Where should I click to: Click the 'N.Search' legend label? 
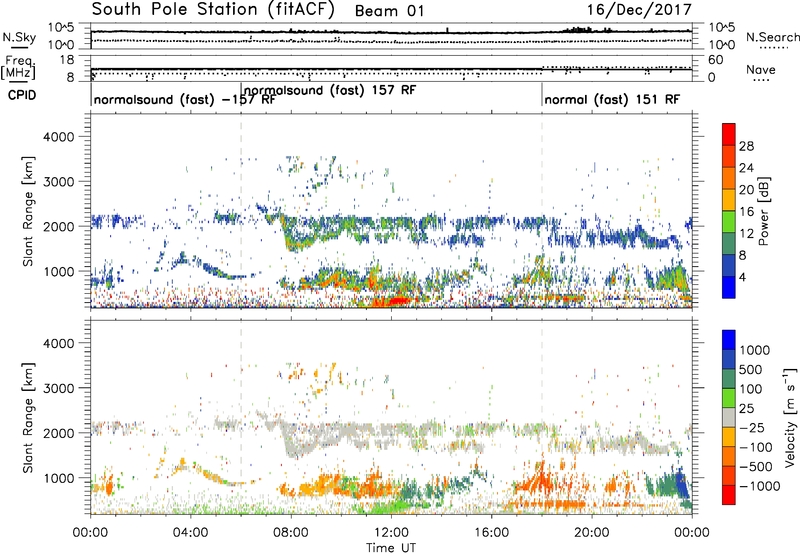point(772,37)
